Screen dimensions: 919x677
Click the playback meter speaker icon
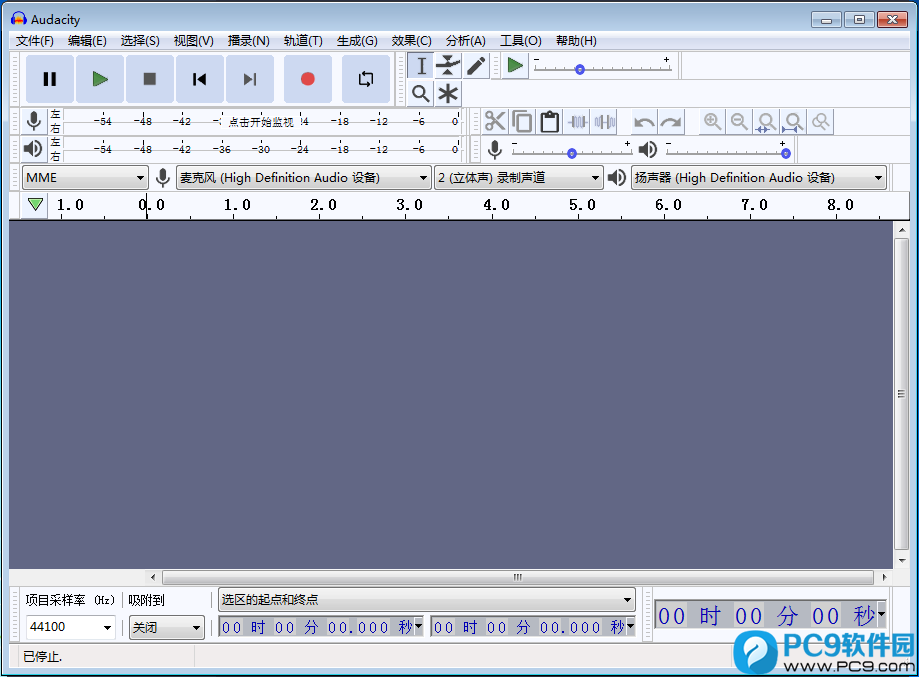pos(33,149)
